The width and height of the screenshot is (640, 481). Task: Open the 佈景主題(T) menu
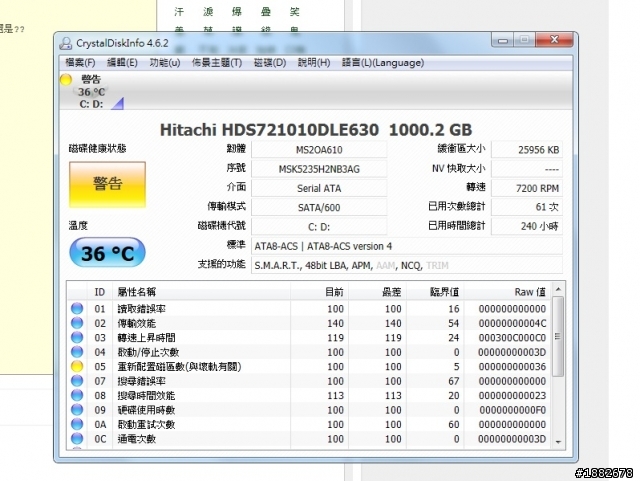(217, 63)
